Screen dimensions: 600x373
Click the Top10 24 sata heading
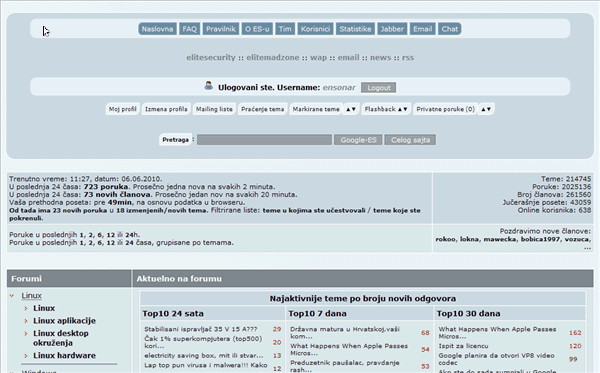point(173,313)
